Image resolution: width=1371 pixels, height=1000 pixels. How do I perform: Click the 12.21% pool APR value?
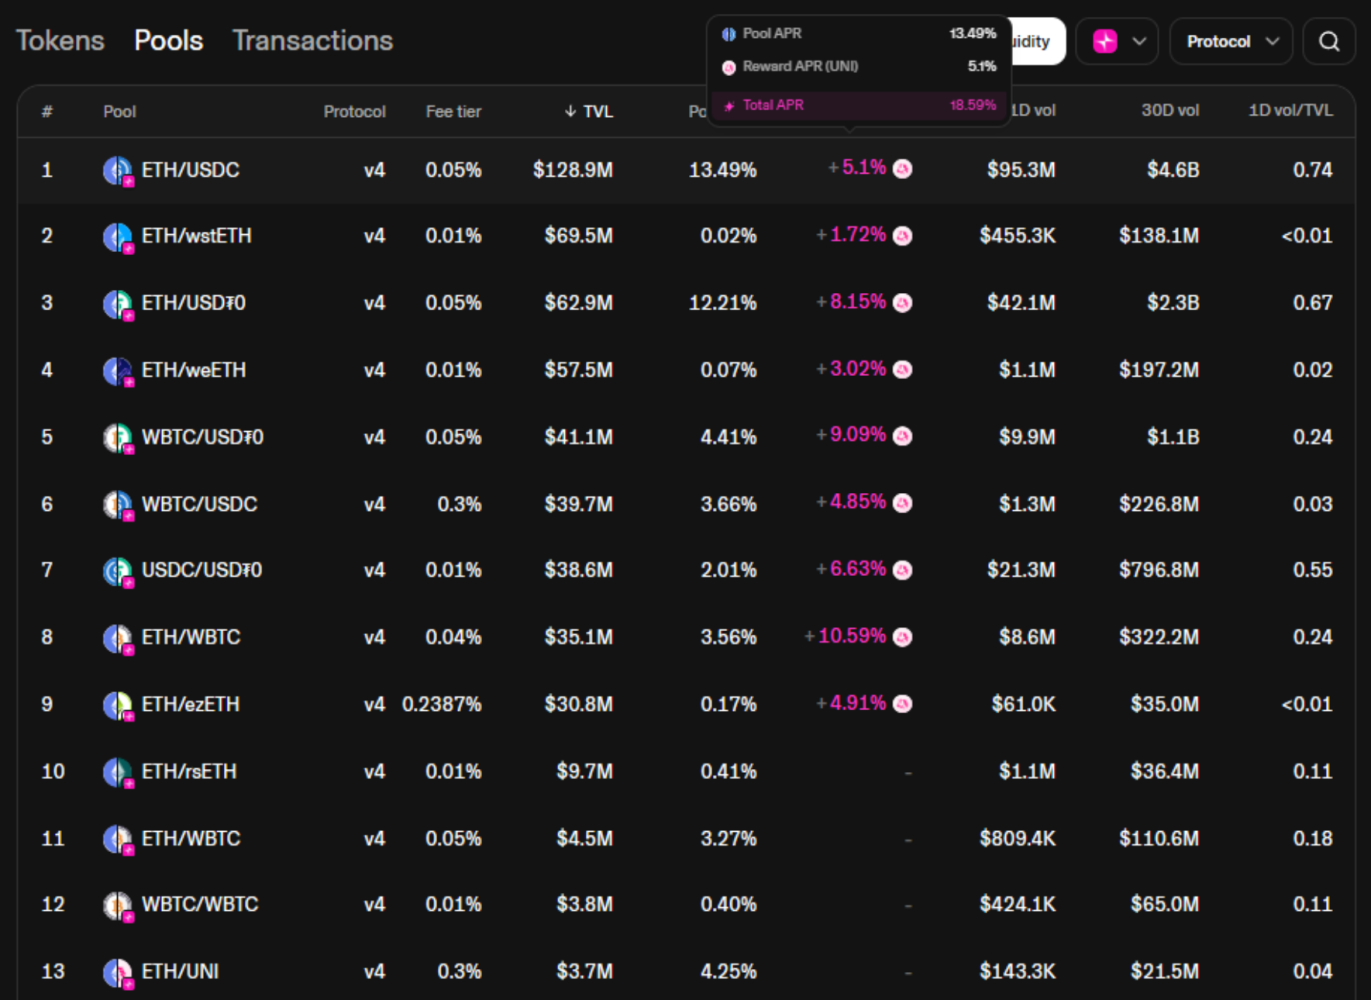click(723, 303)
